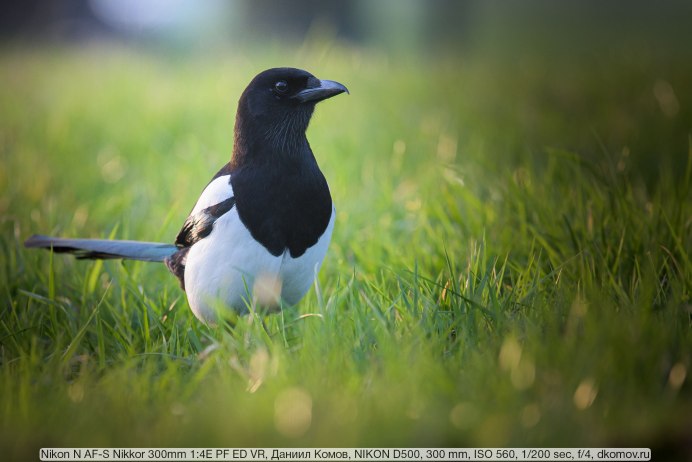Click the top of the magpie's head
This screenshot has height=462, width=692.
(x=275, y=72)
